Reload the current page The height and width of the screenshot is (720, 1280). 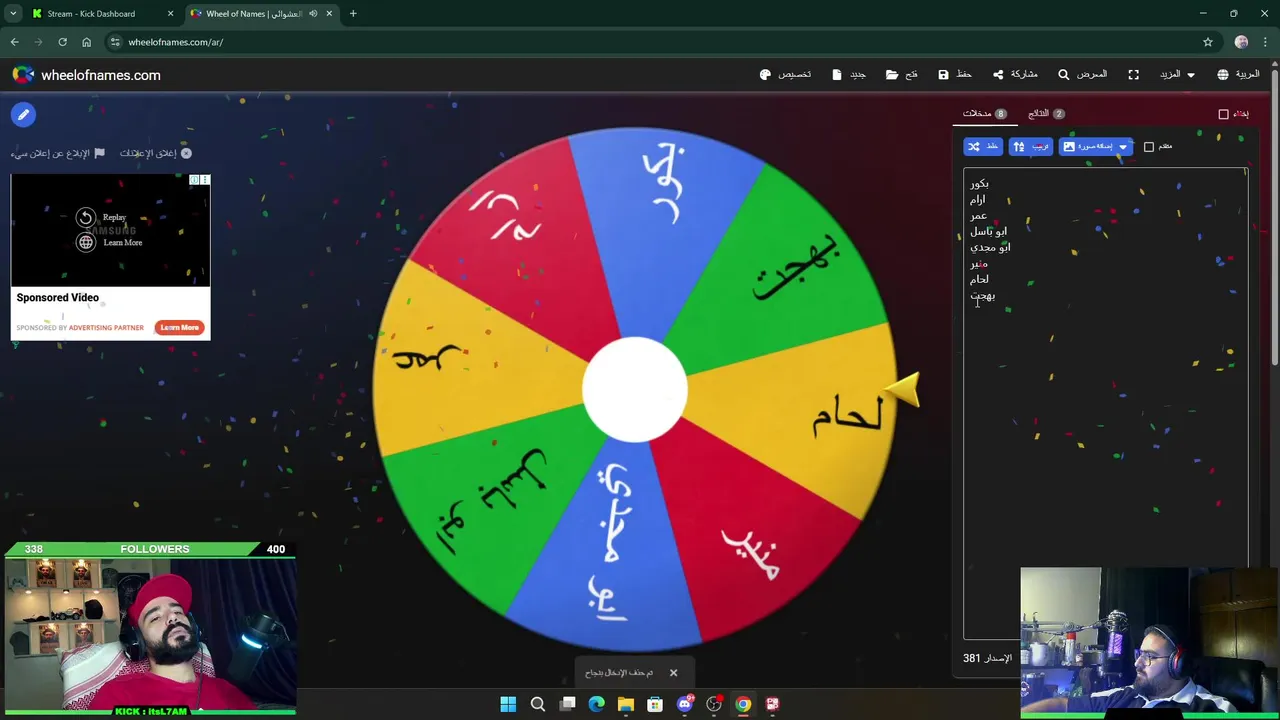click(62, 42)
